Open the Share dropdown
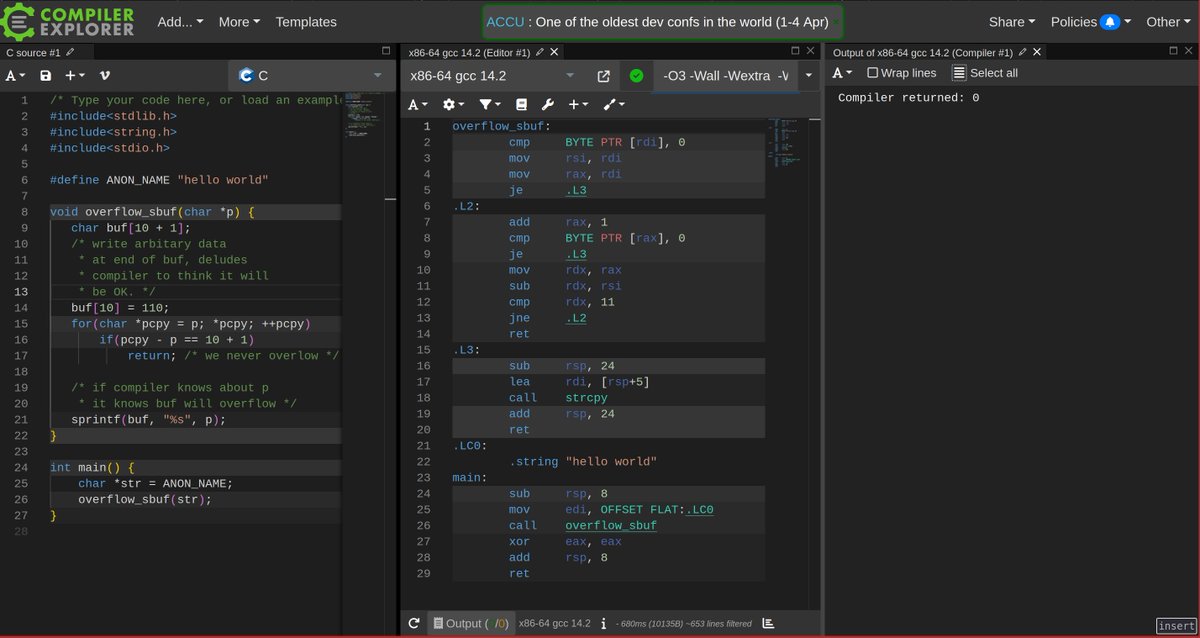 click(x=1012, y=21)
